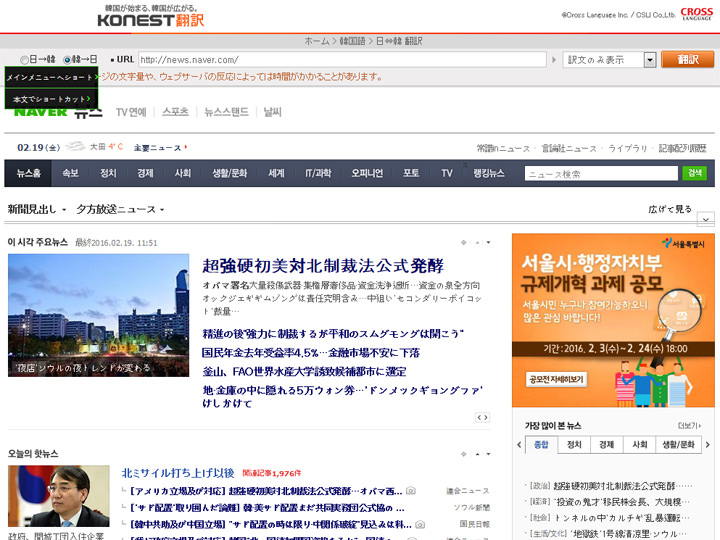
Task: Click the camera icon beside the first hot news headline
Action: [411, 491]
